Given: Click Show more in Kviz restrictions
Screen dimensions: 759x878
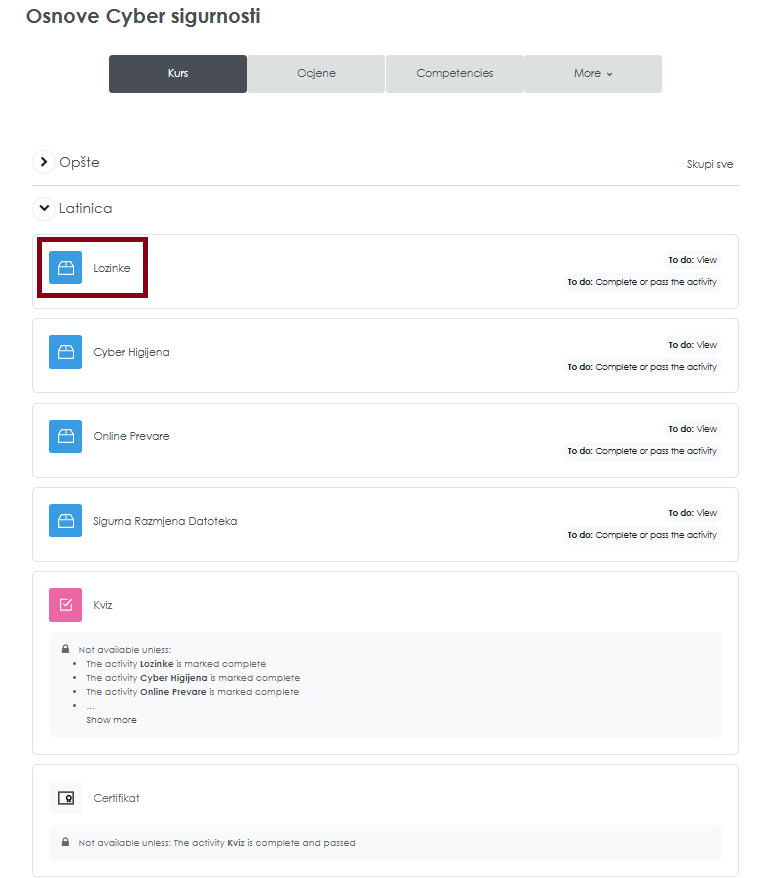Looking at the screenshot, I should pyautogui.click(x=111, y=720).
